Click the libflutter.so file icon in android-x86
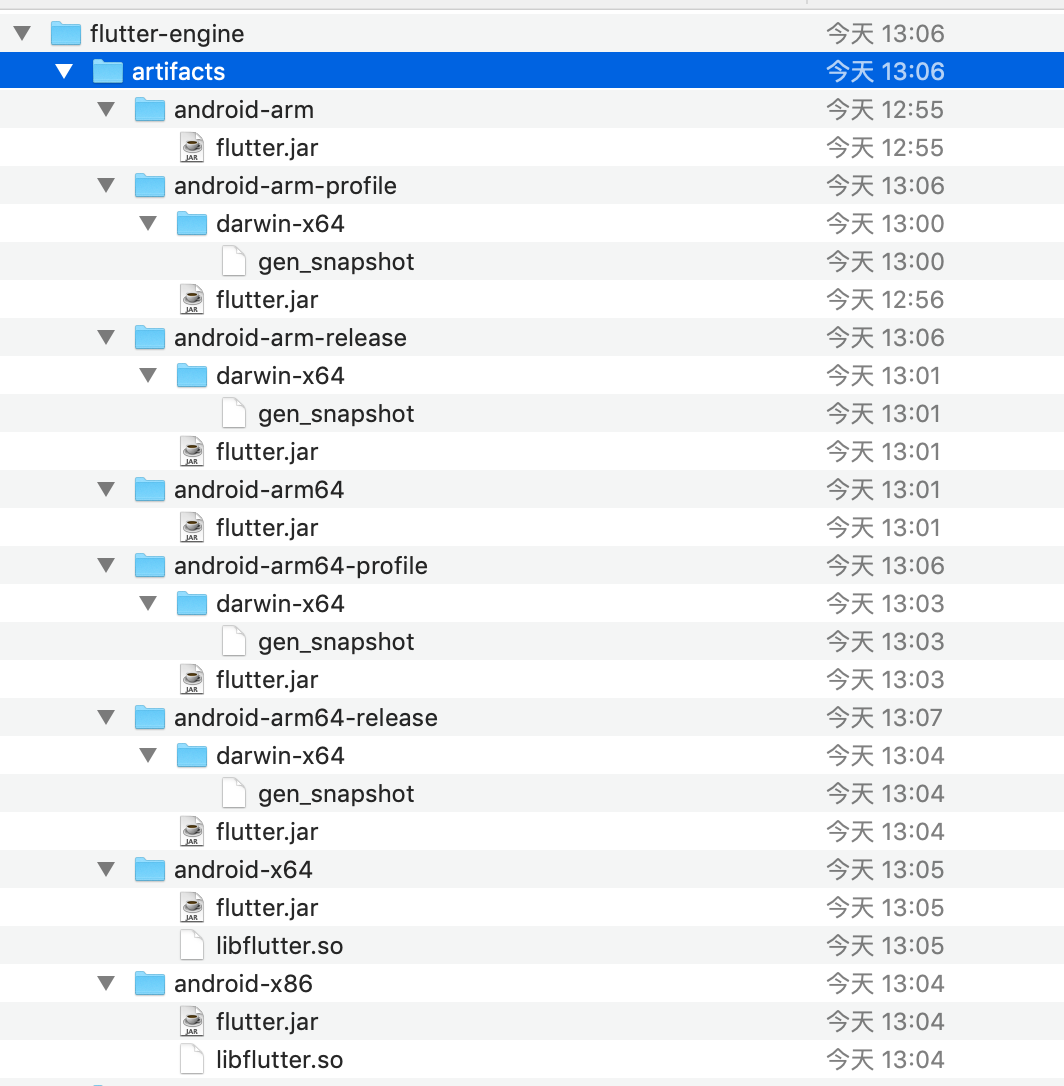 191,1060
